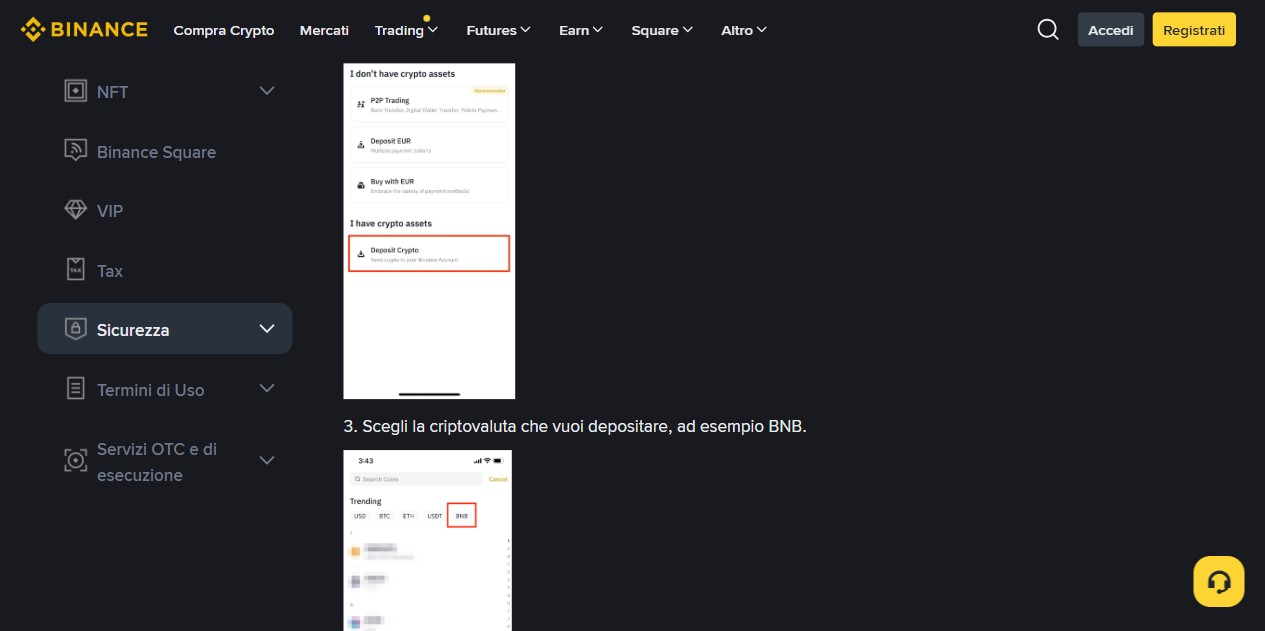Click the Accedi button

pyautogui.click(x=1110, y=29)
